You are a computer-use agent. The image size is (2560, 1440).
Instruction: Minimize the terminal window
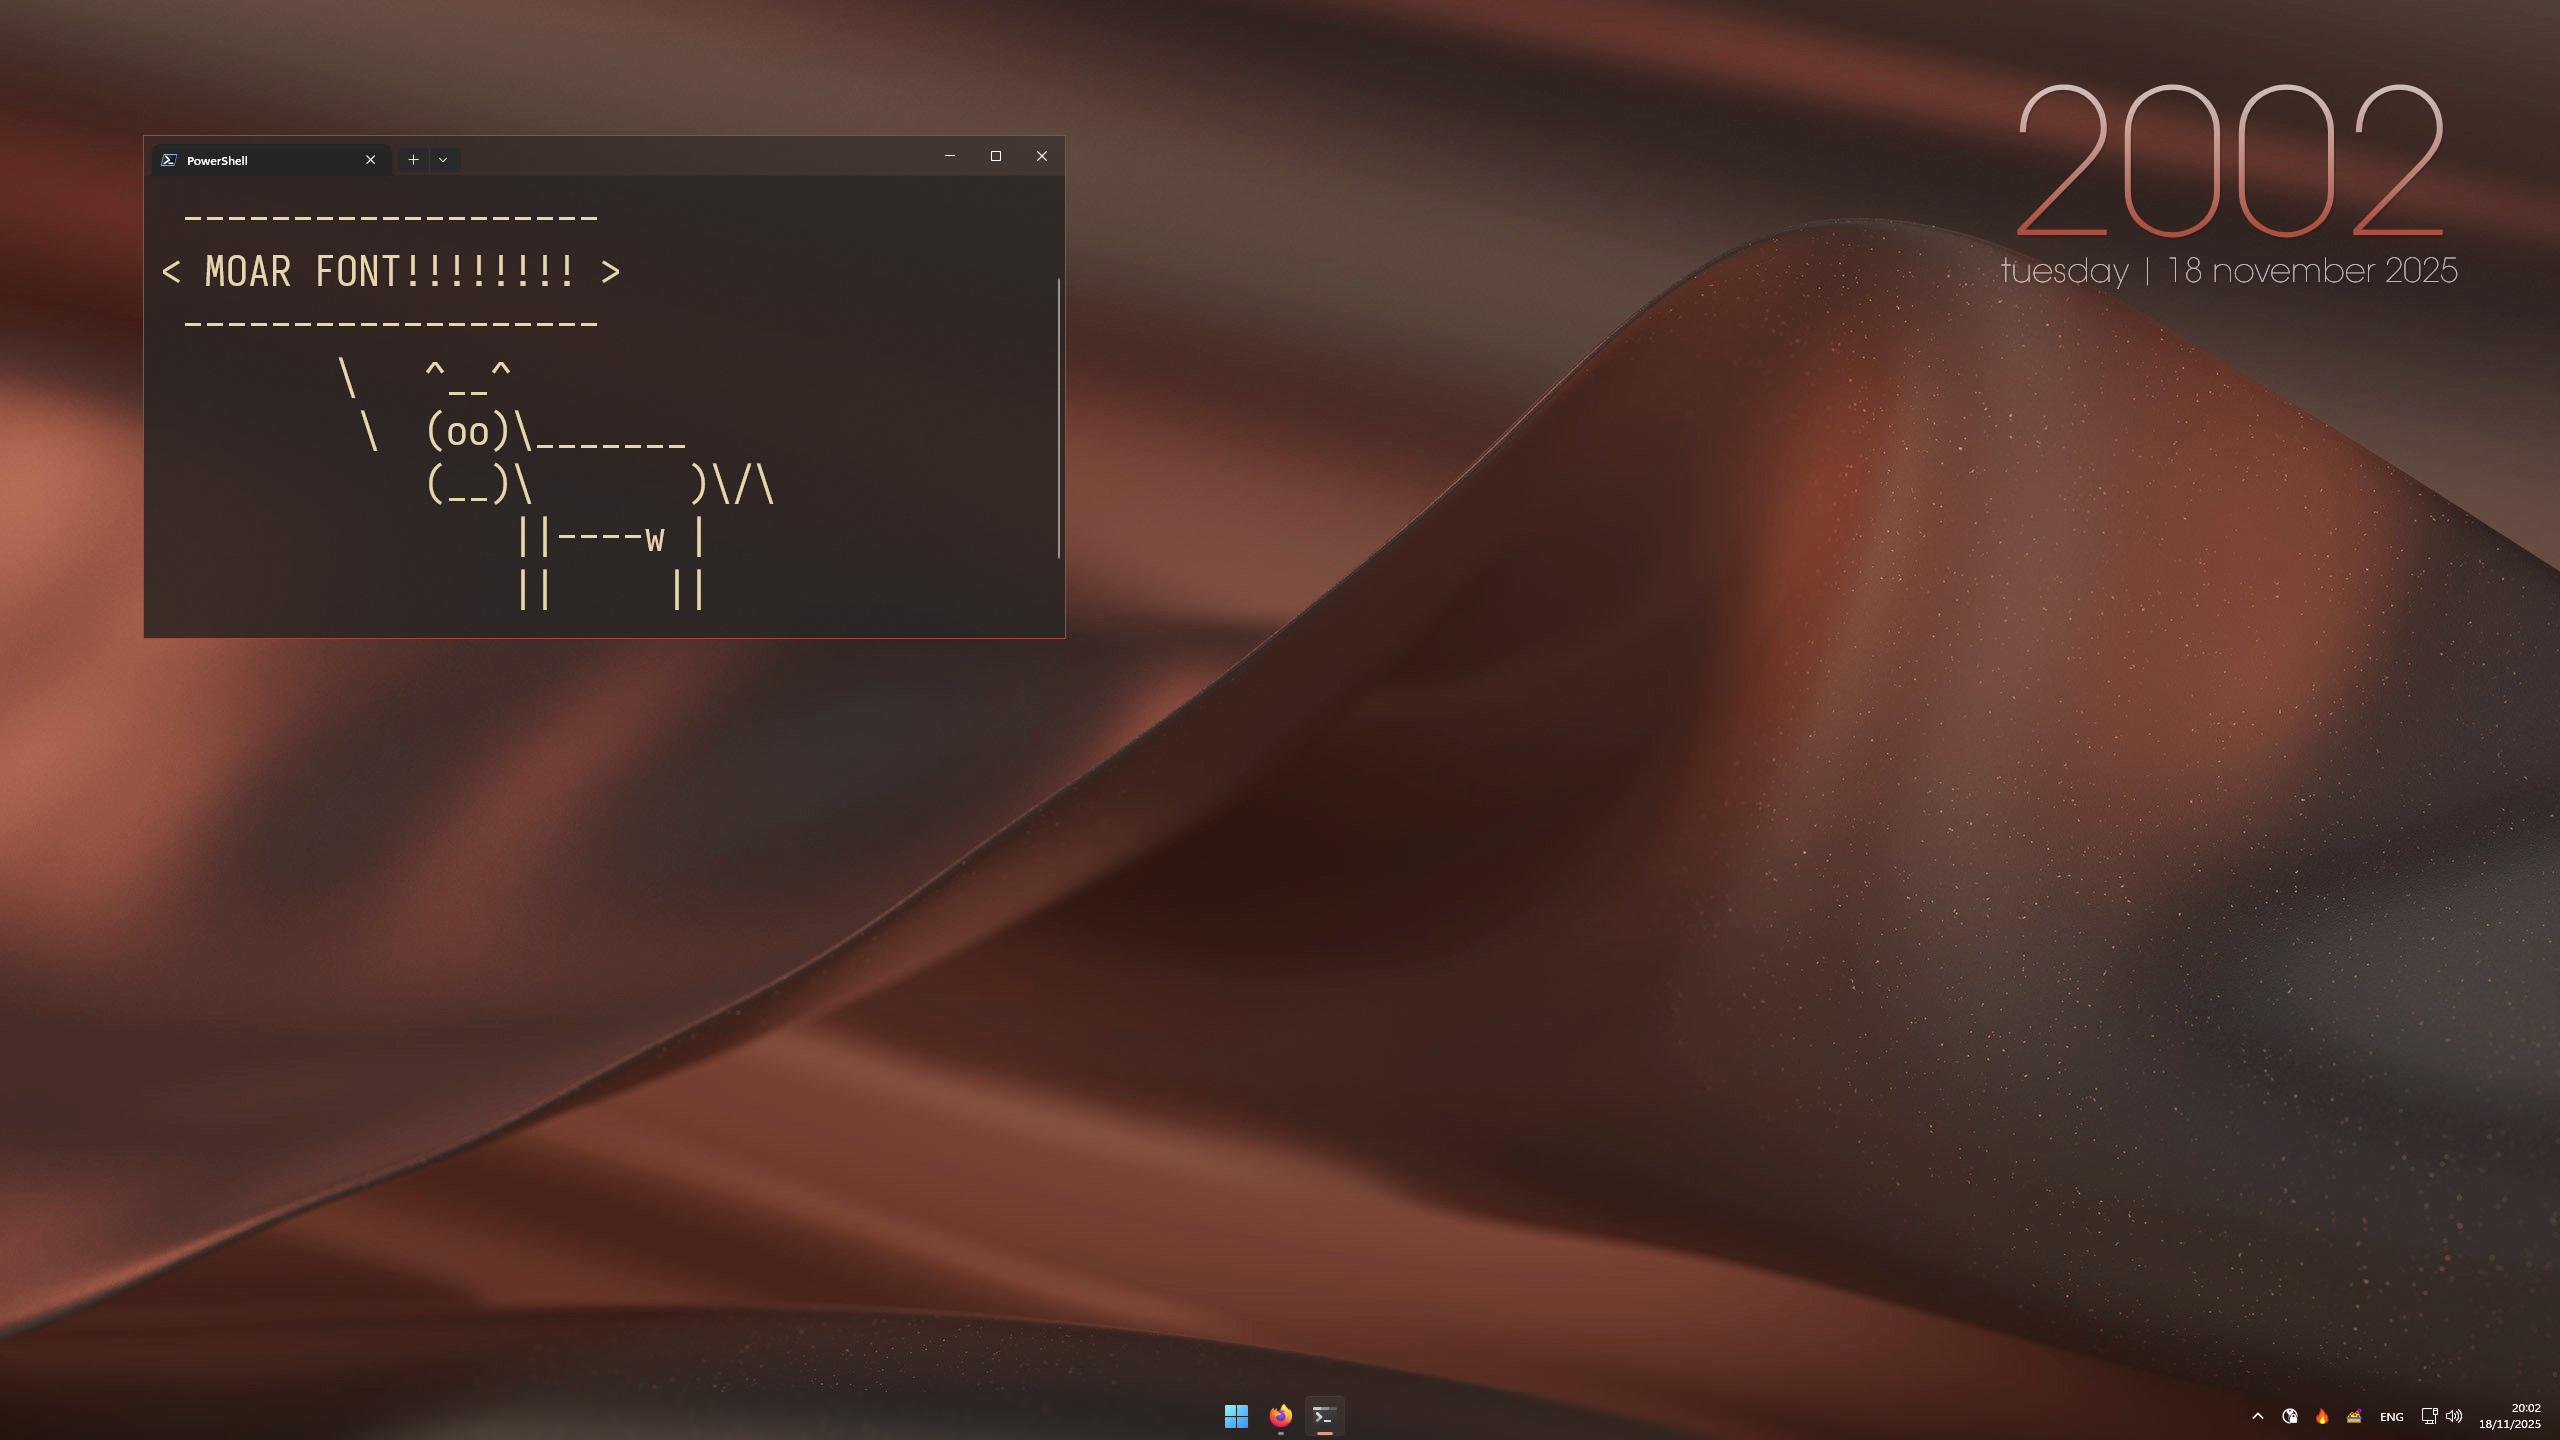[x=950, y=156]
